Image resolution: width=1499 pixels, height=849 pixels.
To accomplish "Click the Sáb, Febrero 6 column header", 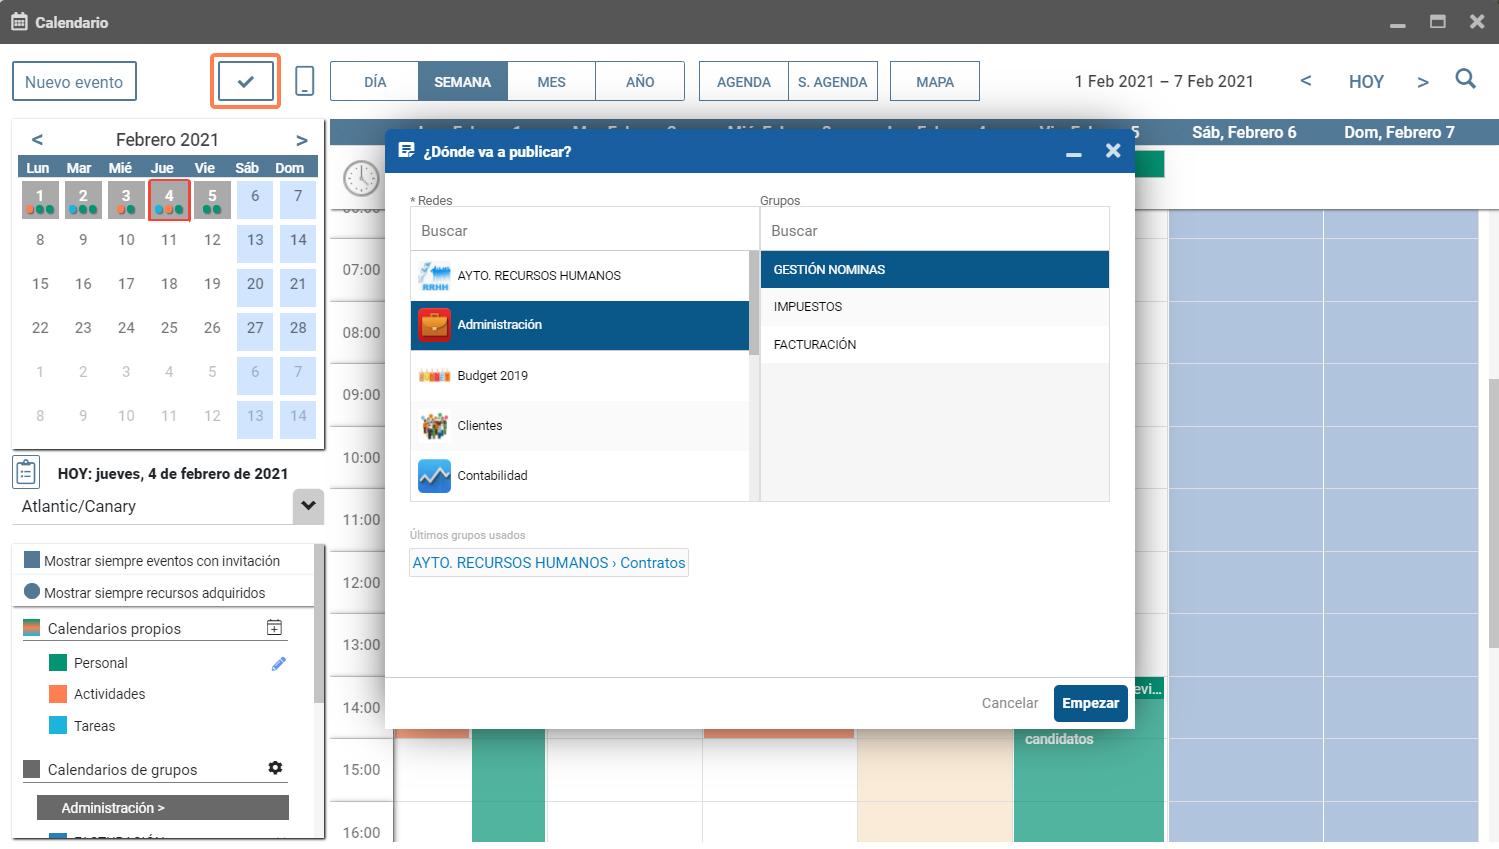I will pyautogui.click(x=1244, y=132).
